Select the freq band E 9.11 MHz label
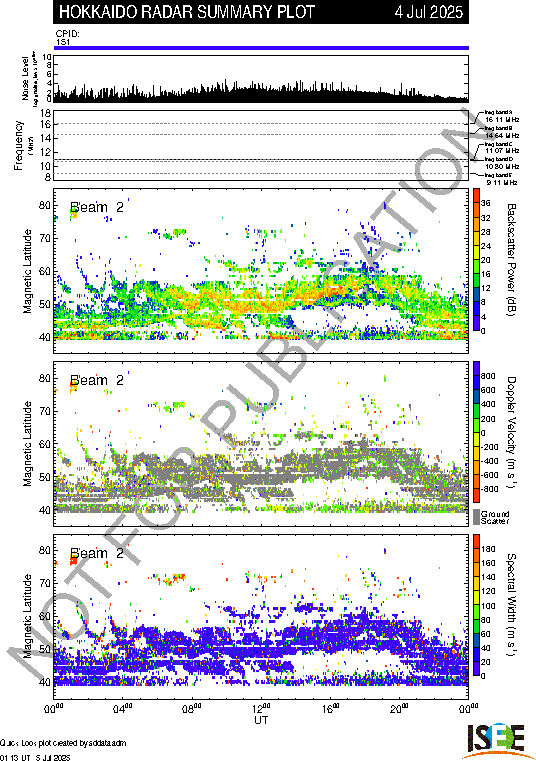This screenshot has height=761, width=536. (x=501, y=179)
